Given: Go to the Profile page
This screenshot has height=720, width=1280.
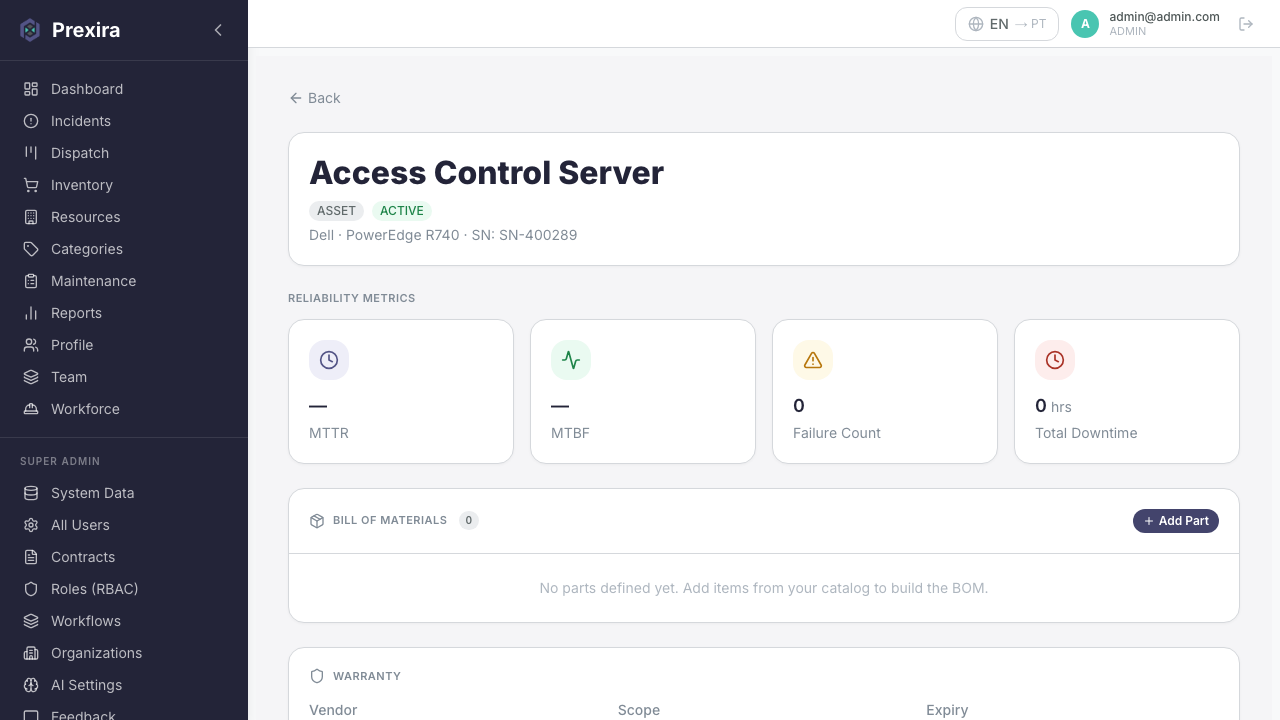Looking at the screenshot, I should tap(124, 345).
